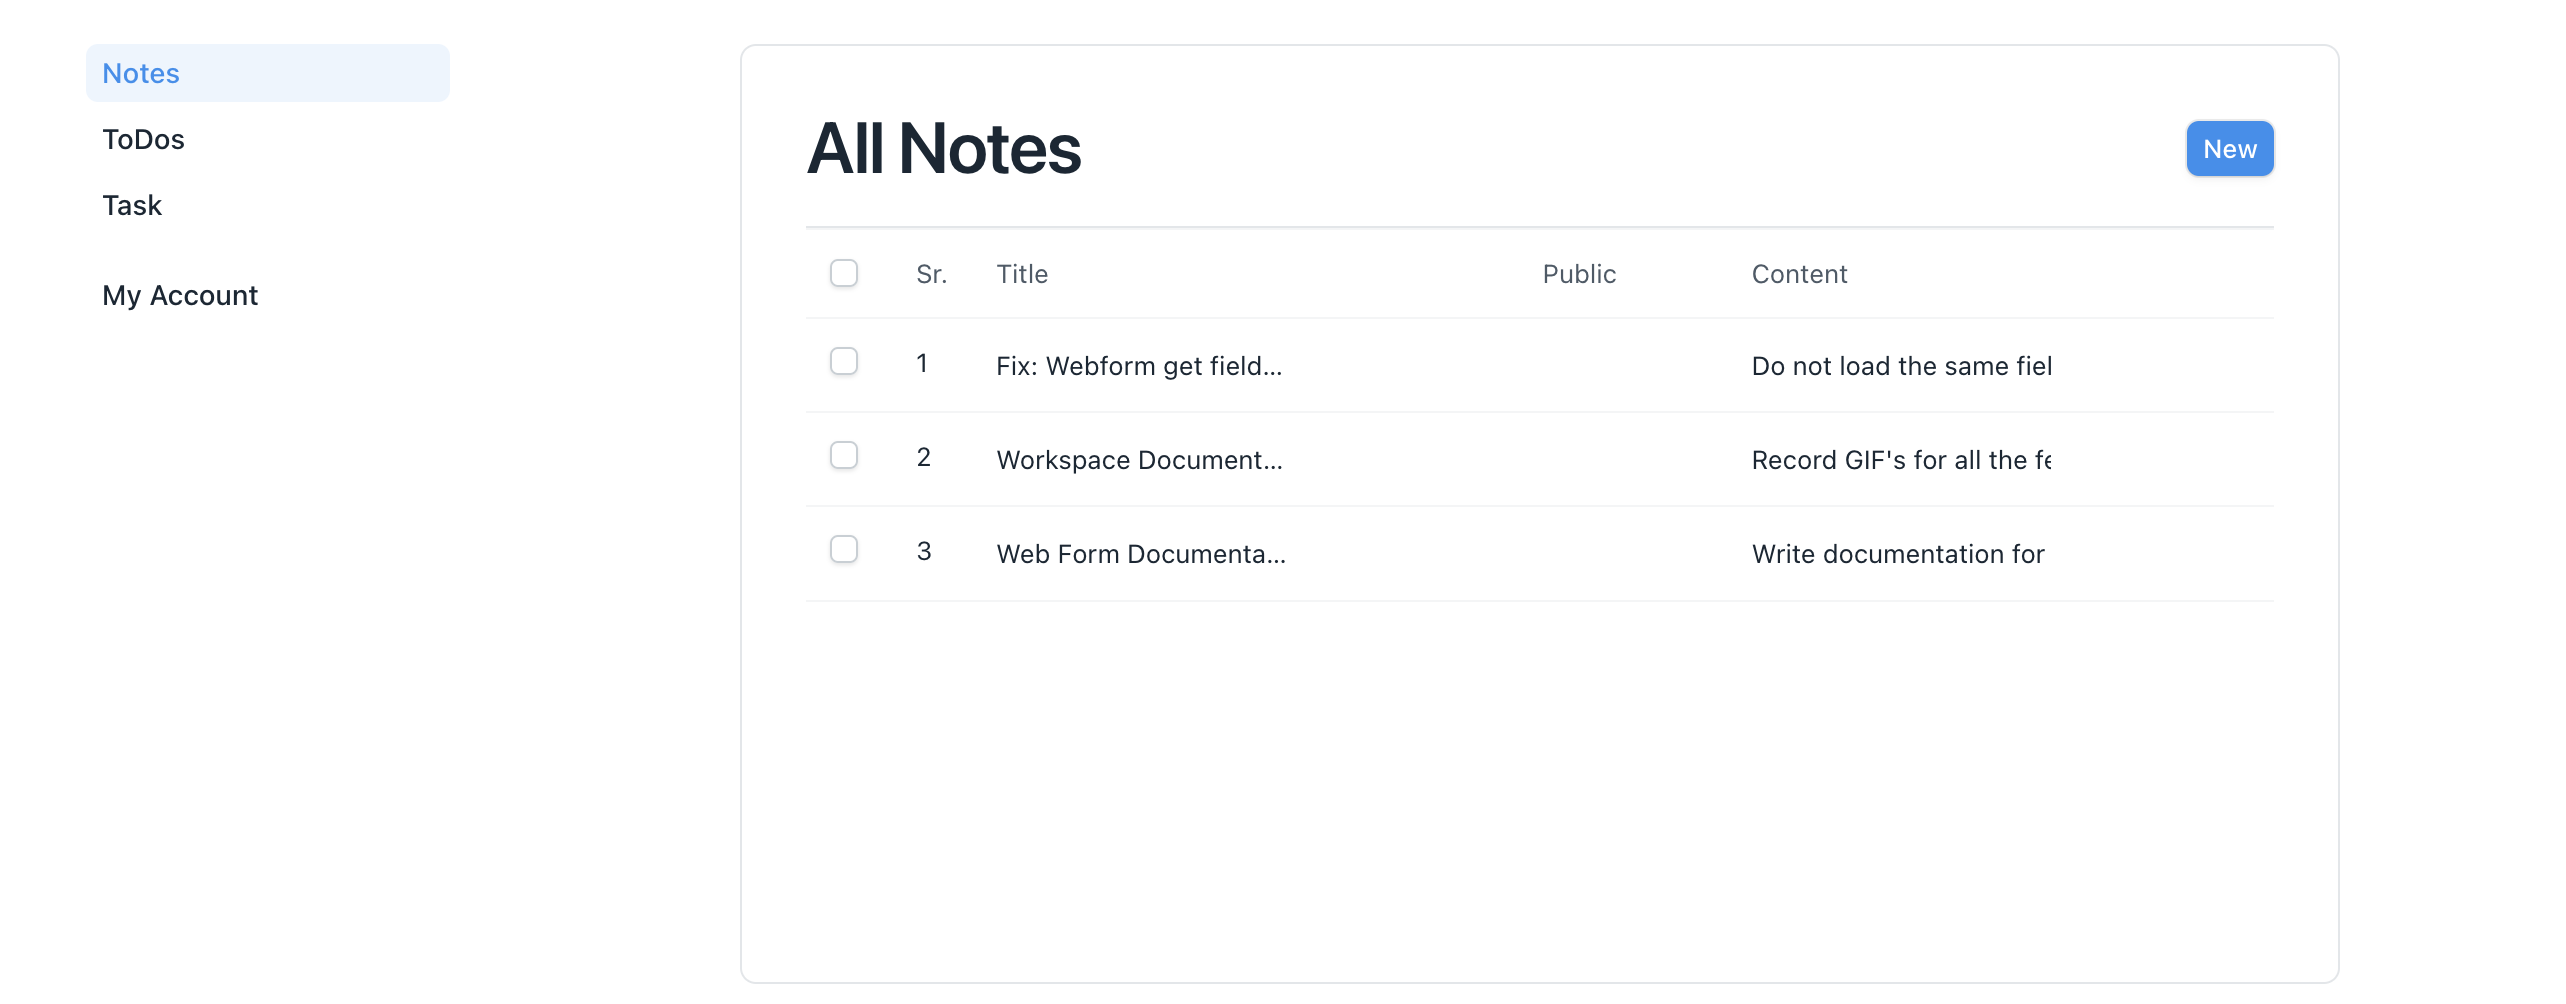Select the Workspace Document row checkbox
Image resolution: width=2566 pixels, height=1004 pixels.
844,455
